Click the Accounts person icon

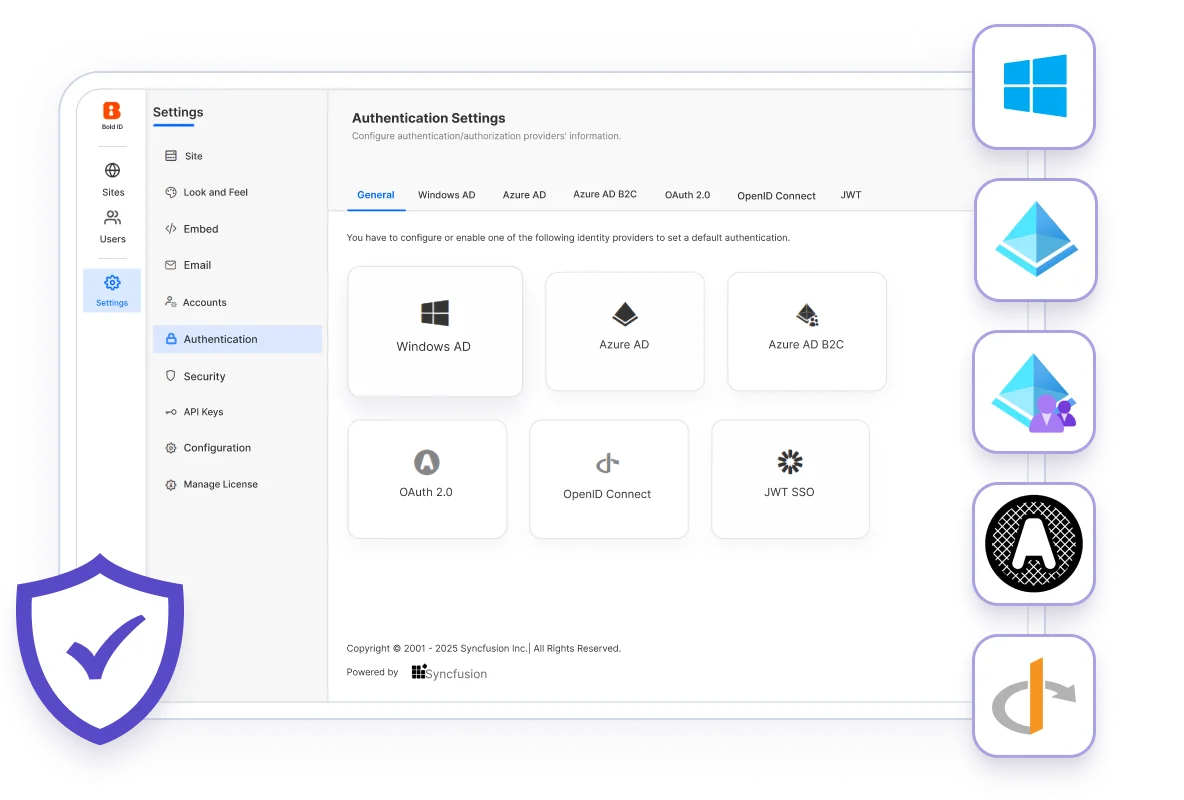[171, 301]
